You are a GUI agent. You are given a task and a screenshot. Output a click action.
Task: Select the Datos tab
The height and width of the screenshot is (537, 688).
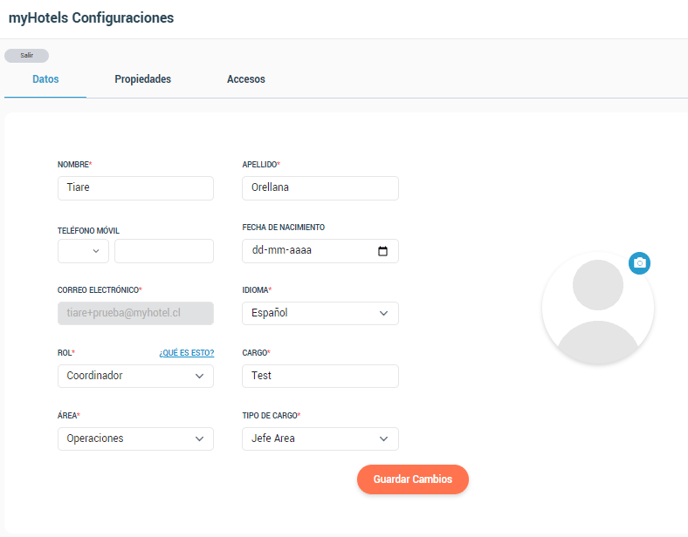tap(46, 79)
